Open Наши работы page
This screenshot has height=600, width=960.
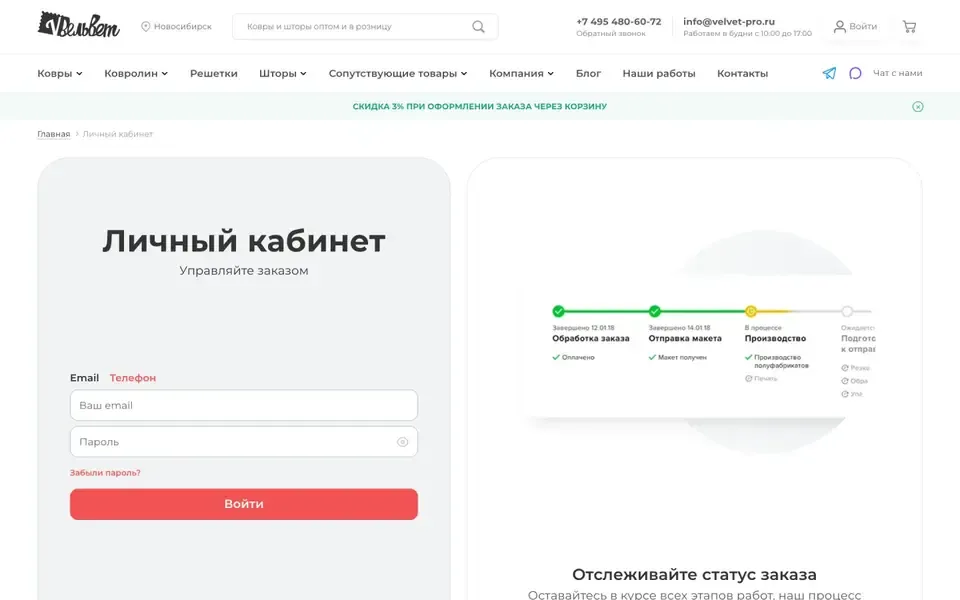pyautogui.click(x=659, y=73)
